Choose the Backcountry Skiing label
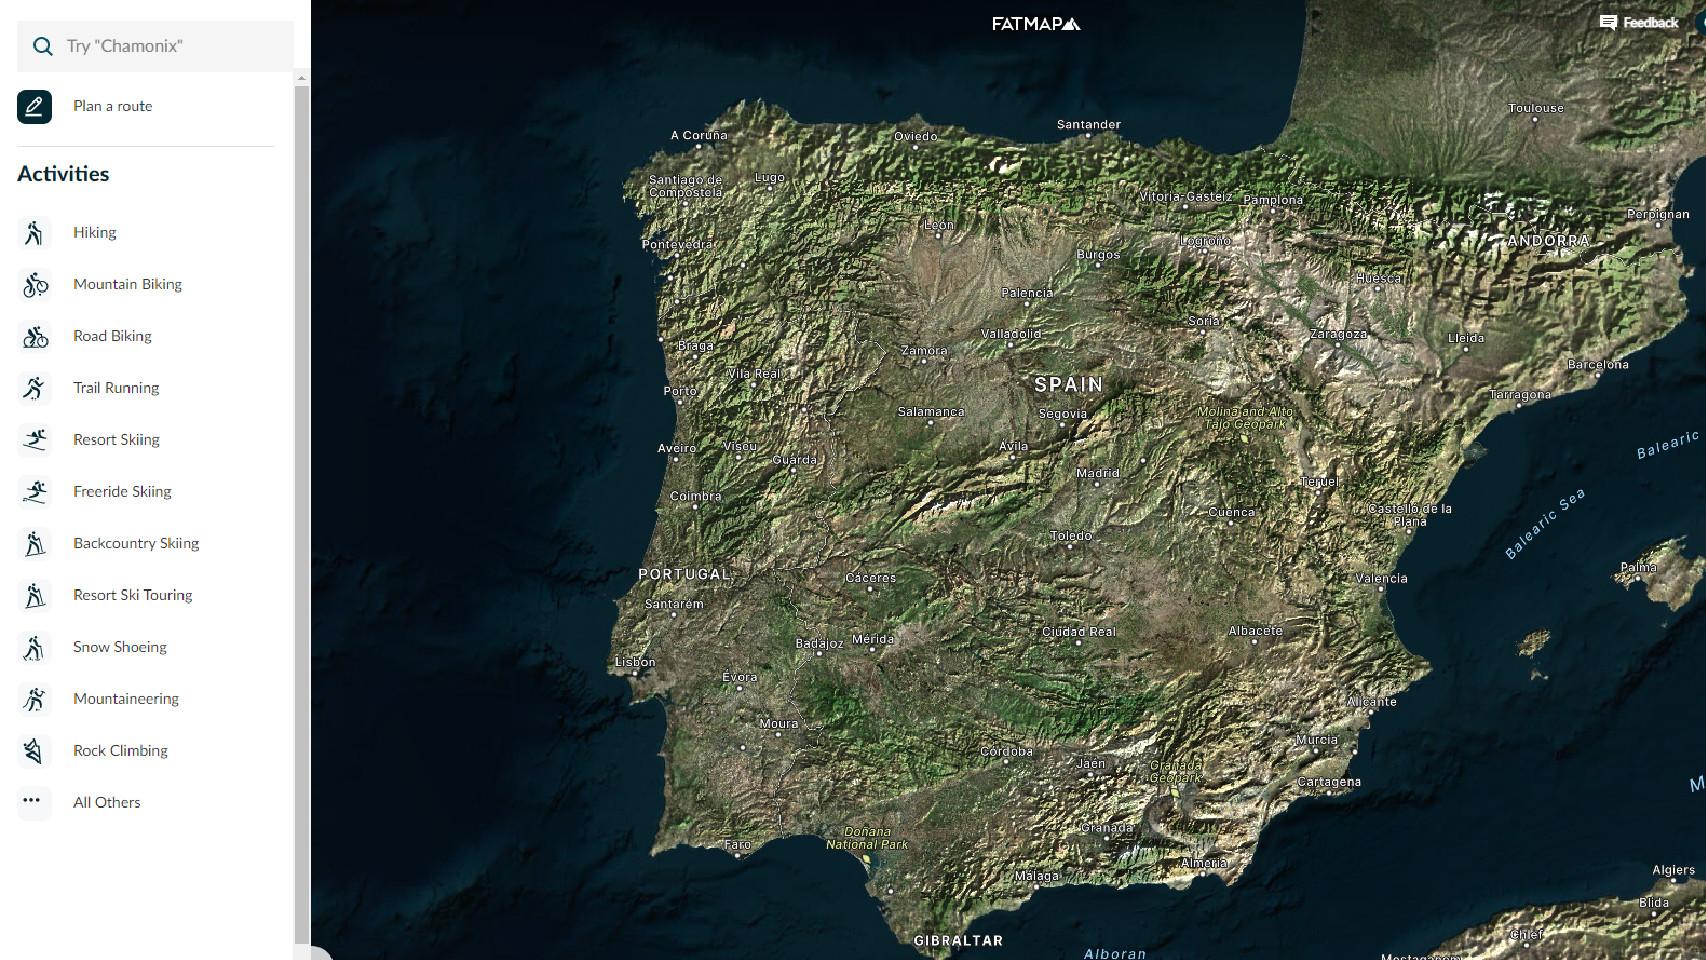The width and height of the screenshot is (1706, 960). pos(136,544)
